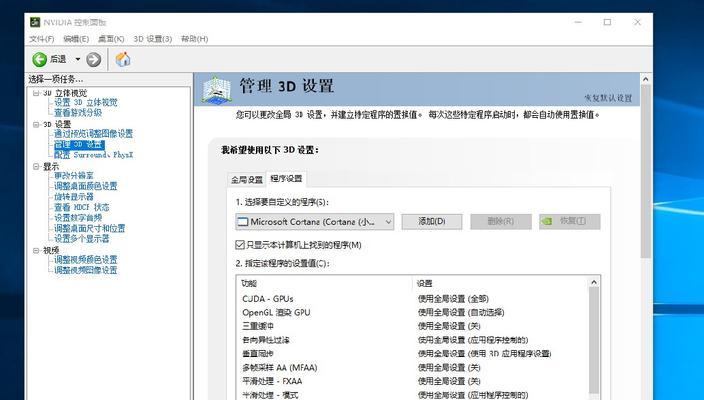Open the 3D 设置(3) menu
Viewport: 704px width, 400px height.
[154, 39]
